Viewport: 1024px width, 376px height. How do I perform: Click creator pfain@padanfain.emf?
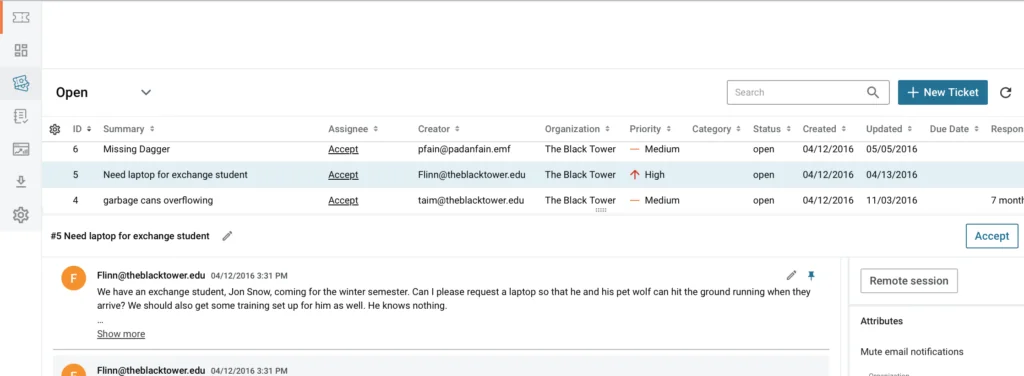point(464,149)
